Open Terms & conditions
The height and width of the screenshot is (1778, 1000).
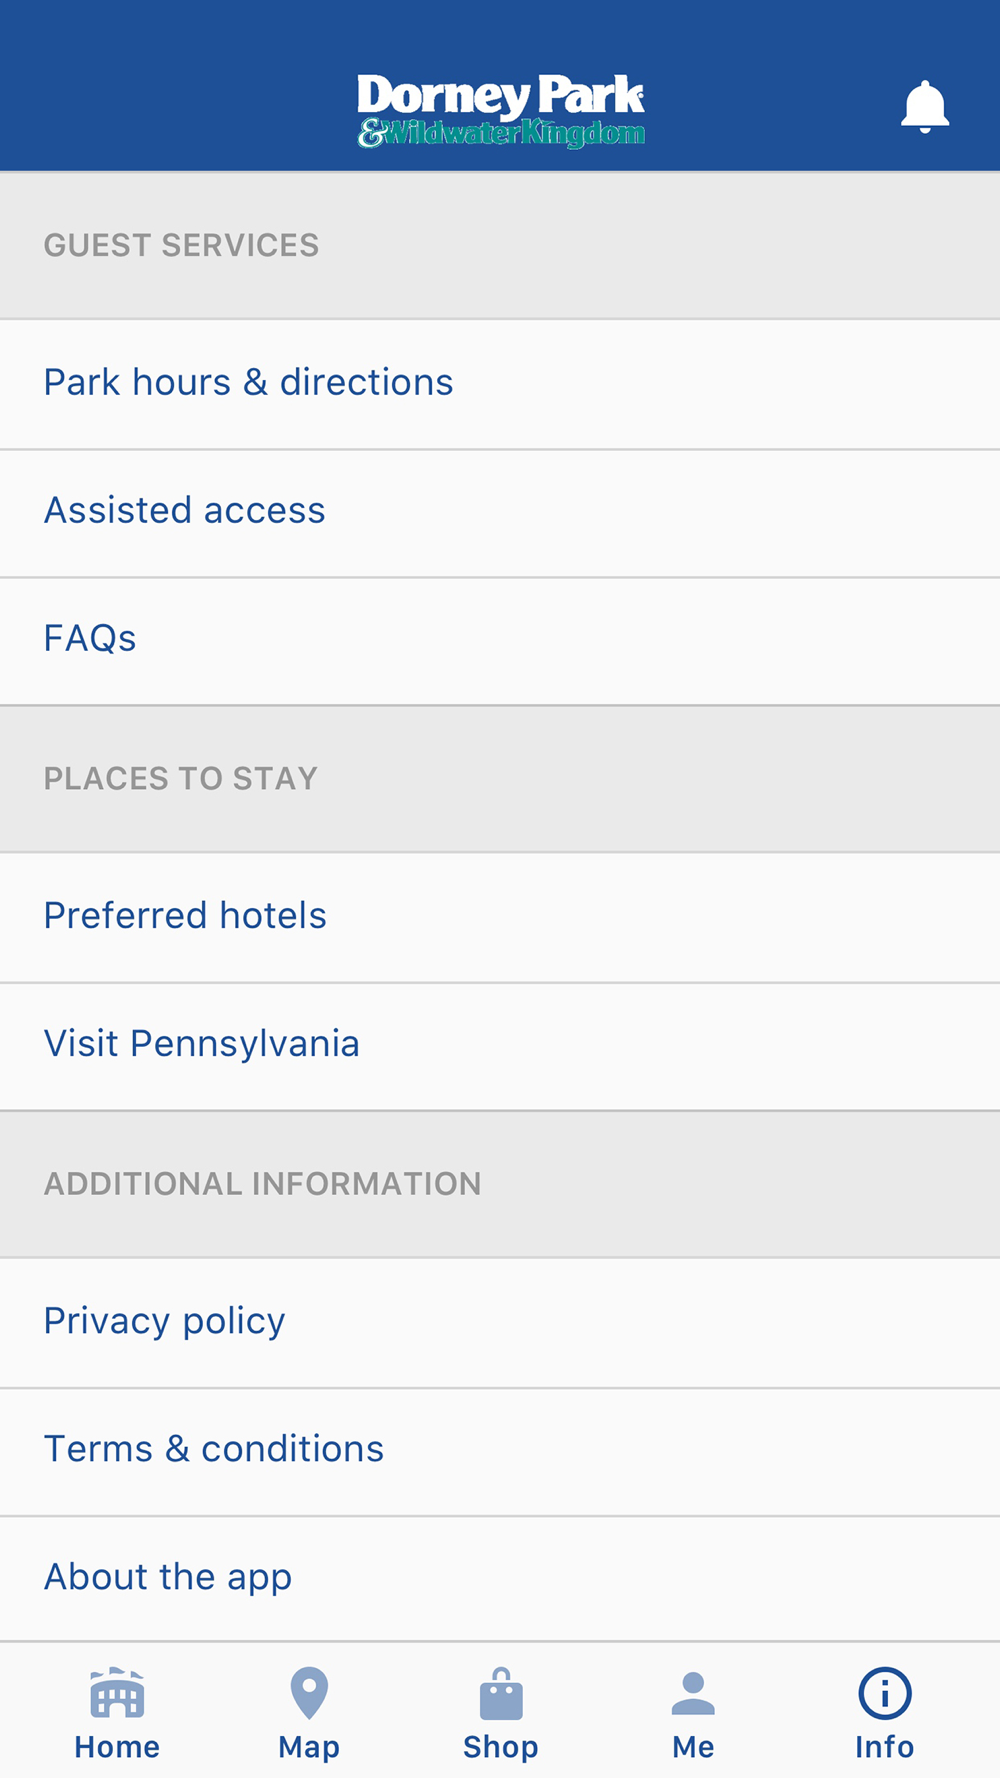pyautogui.click(x=214, y=1449)
